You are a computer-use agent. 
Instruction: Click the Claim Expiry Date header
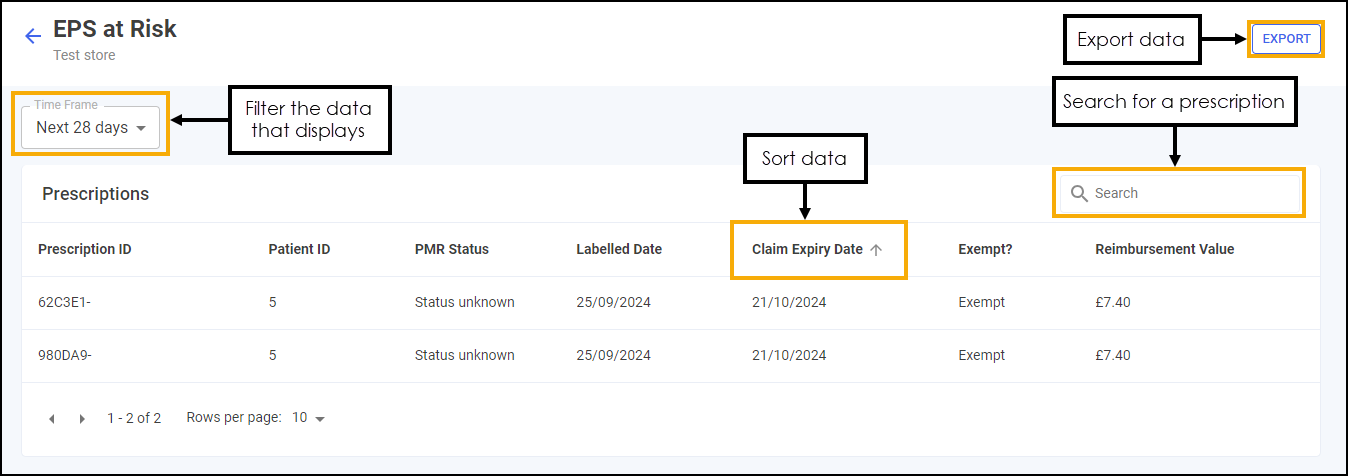tap(807, 249)
